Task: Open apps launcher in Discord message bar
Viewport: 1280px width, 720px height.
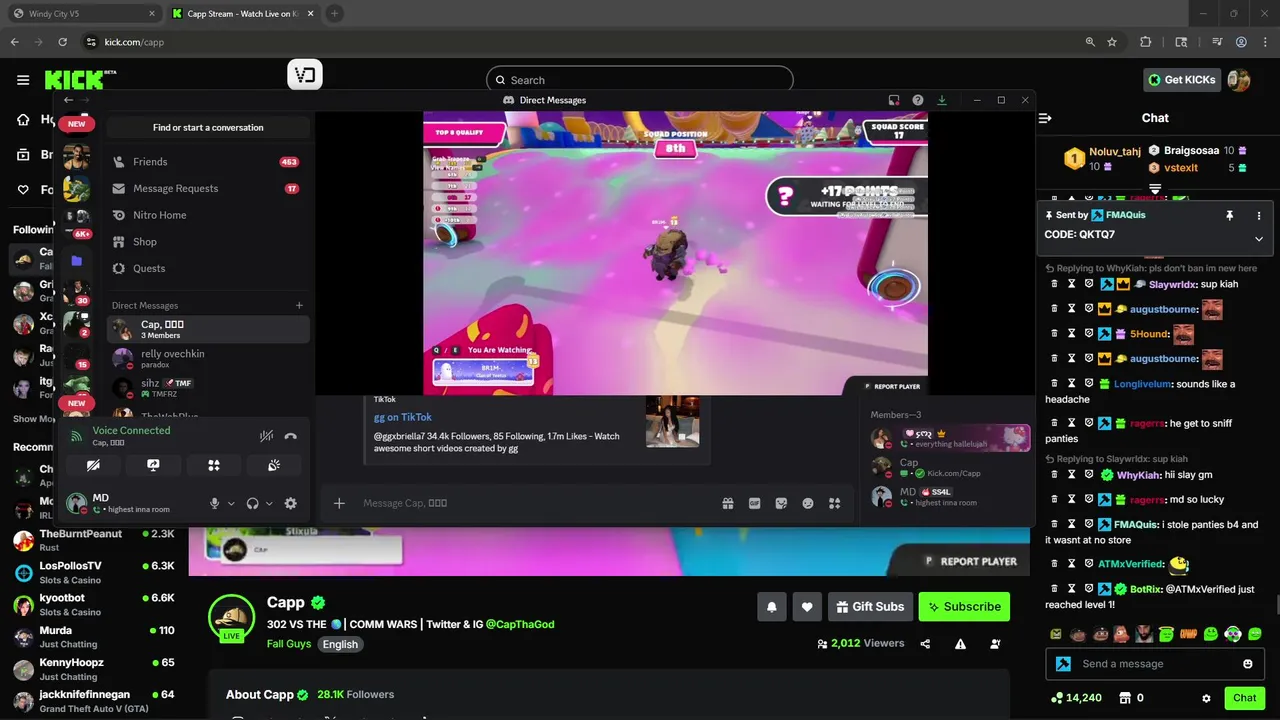Action: (834, 503)
